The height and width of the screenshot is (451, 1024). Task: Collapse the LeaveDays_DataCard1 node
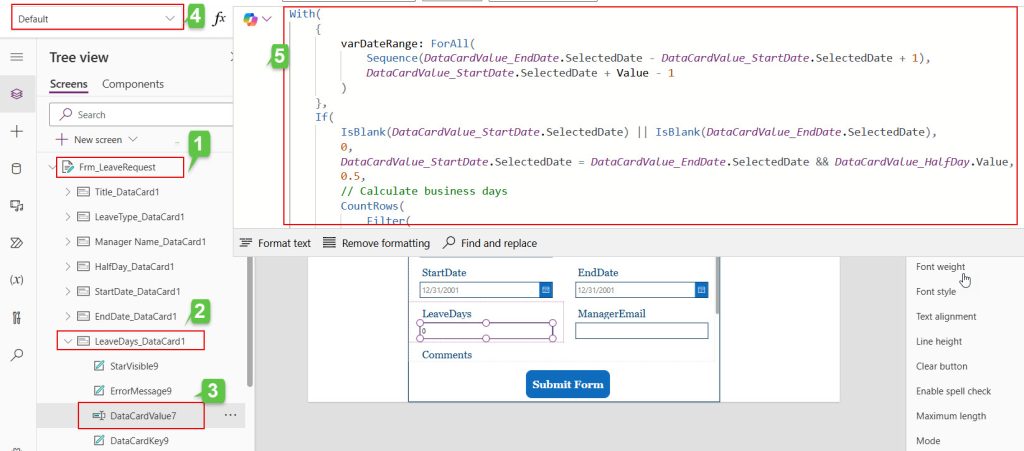point(68,341)
